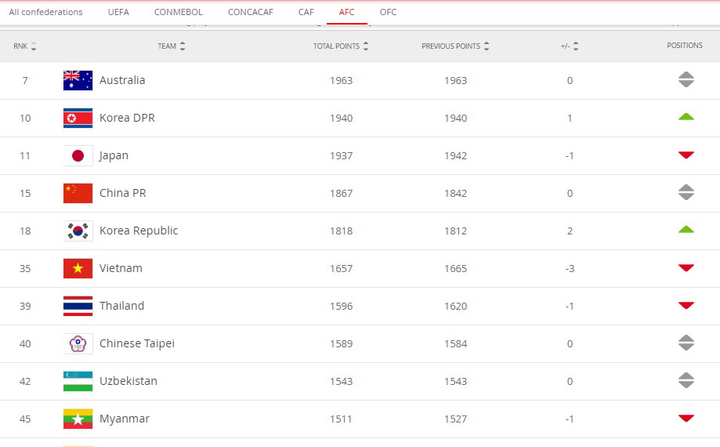Click the China PR flag icon
The image size is (720, 447).
pos(78,193)
